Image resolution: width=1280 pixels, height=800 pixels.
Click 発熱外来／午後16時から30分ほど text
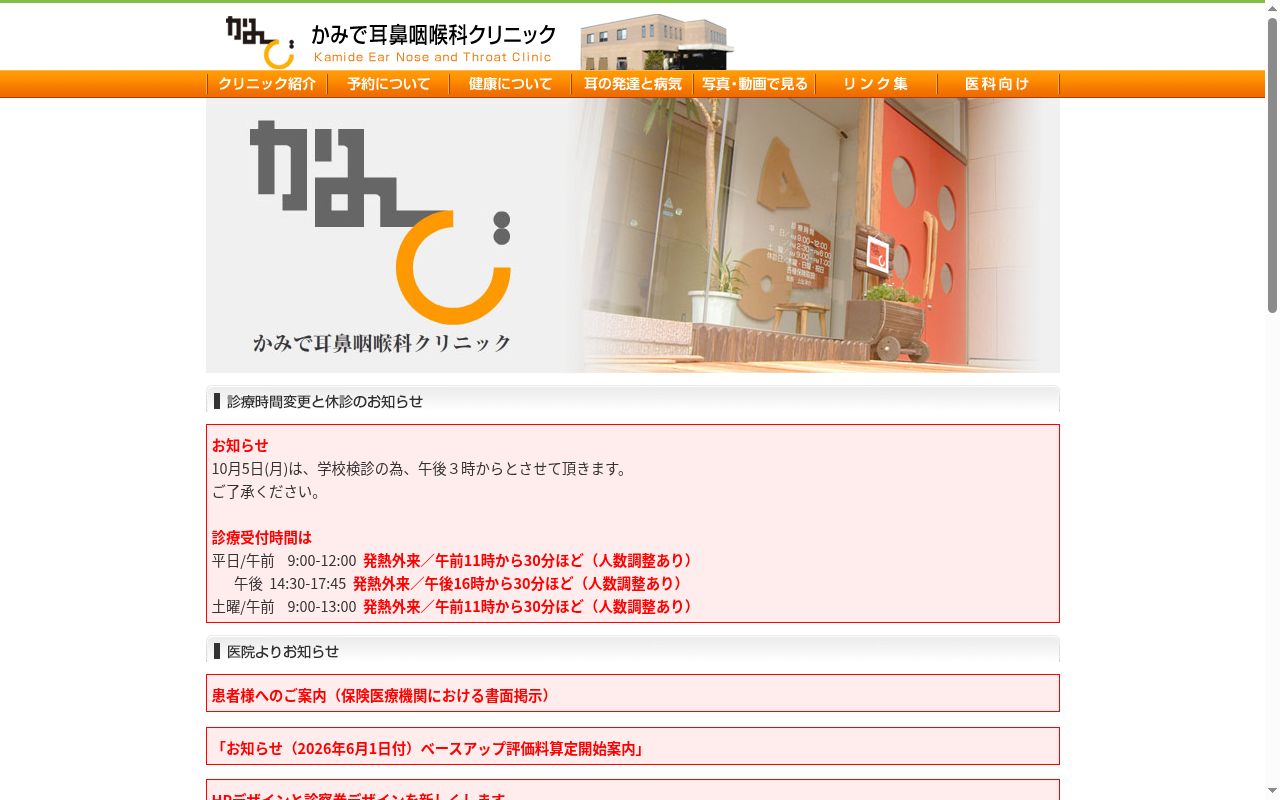point(518,583)
